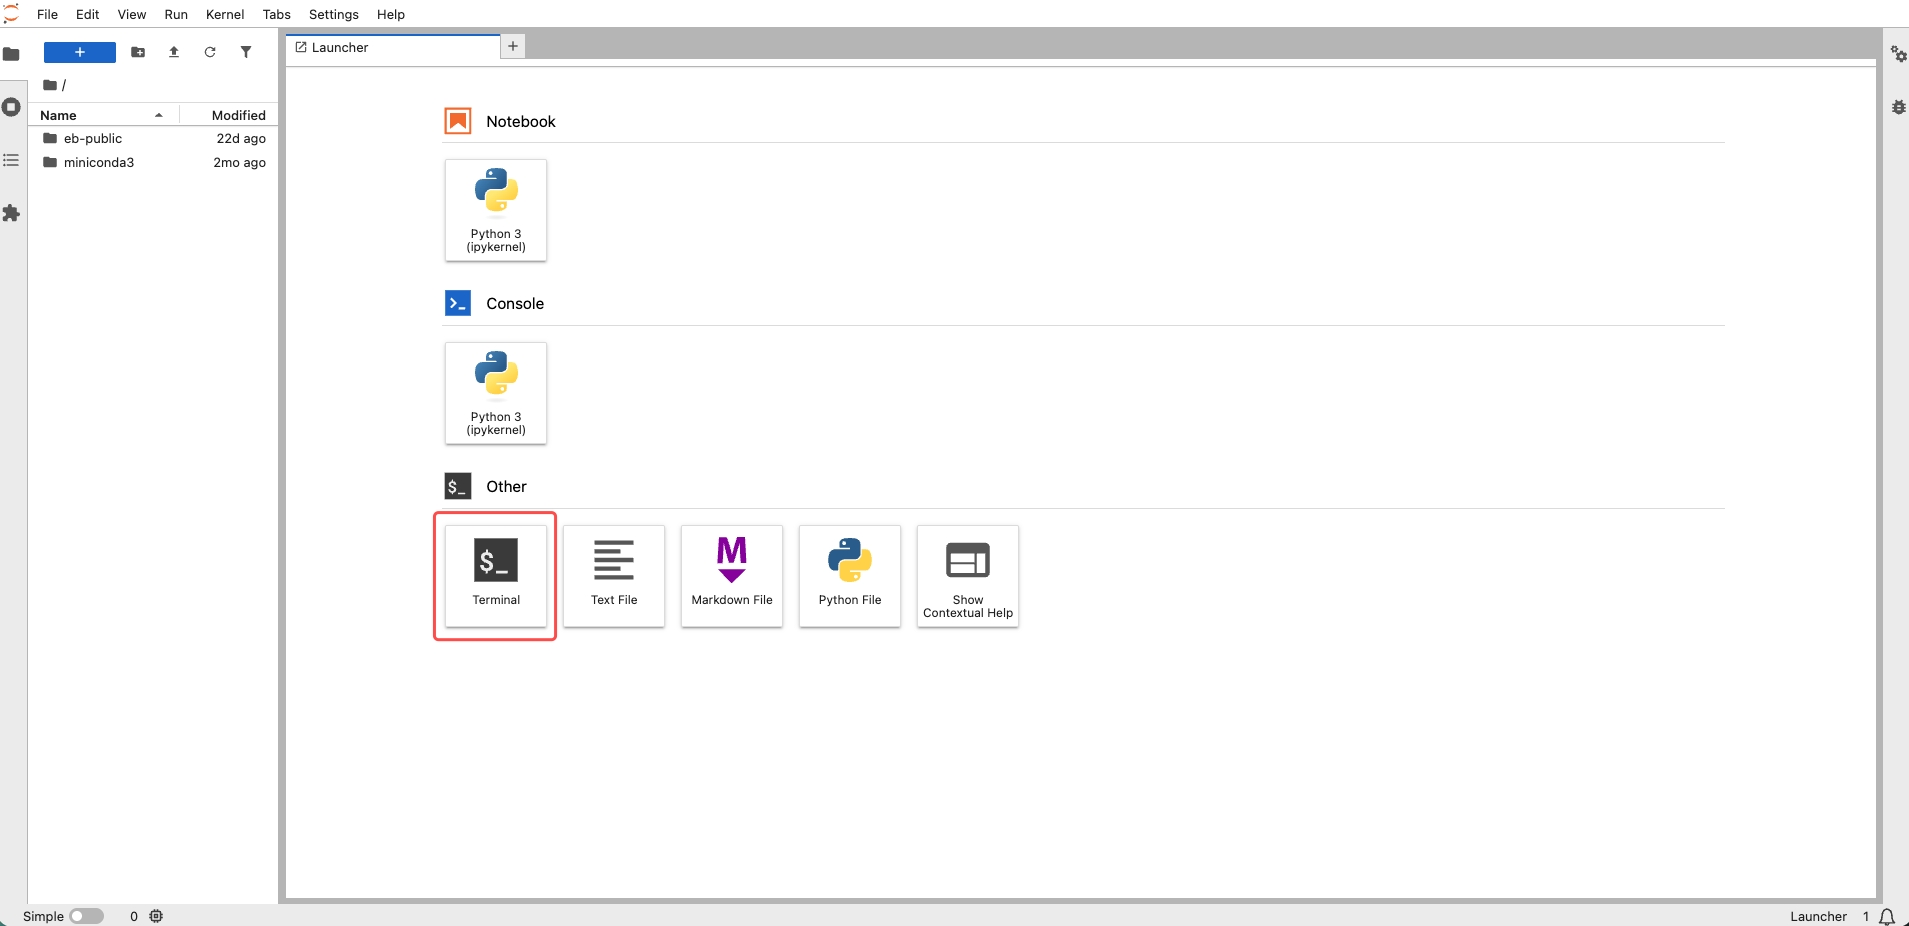This screenshot has height=926, width=1909.
Task: Open the miniconda3 folder
Action: click(98, 163)
